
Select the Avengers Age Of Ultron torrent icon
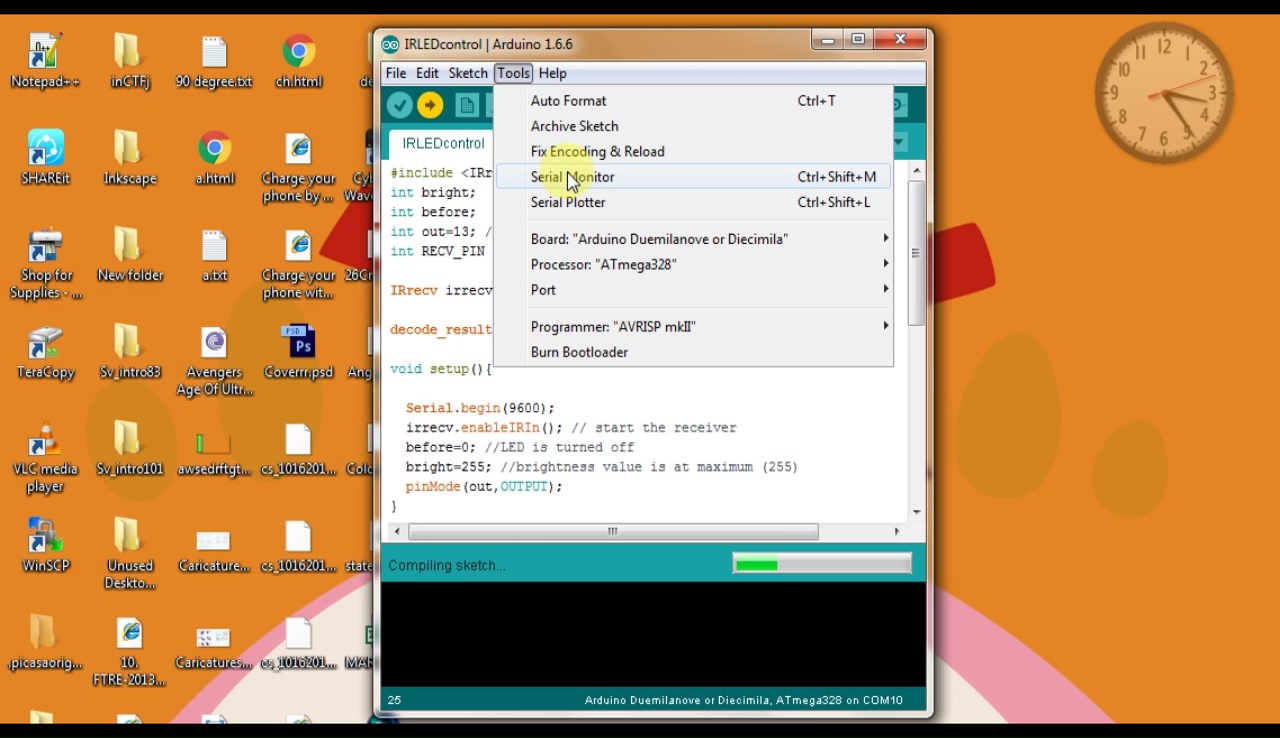[214, 361]
